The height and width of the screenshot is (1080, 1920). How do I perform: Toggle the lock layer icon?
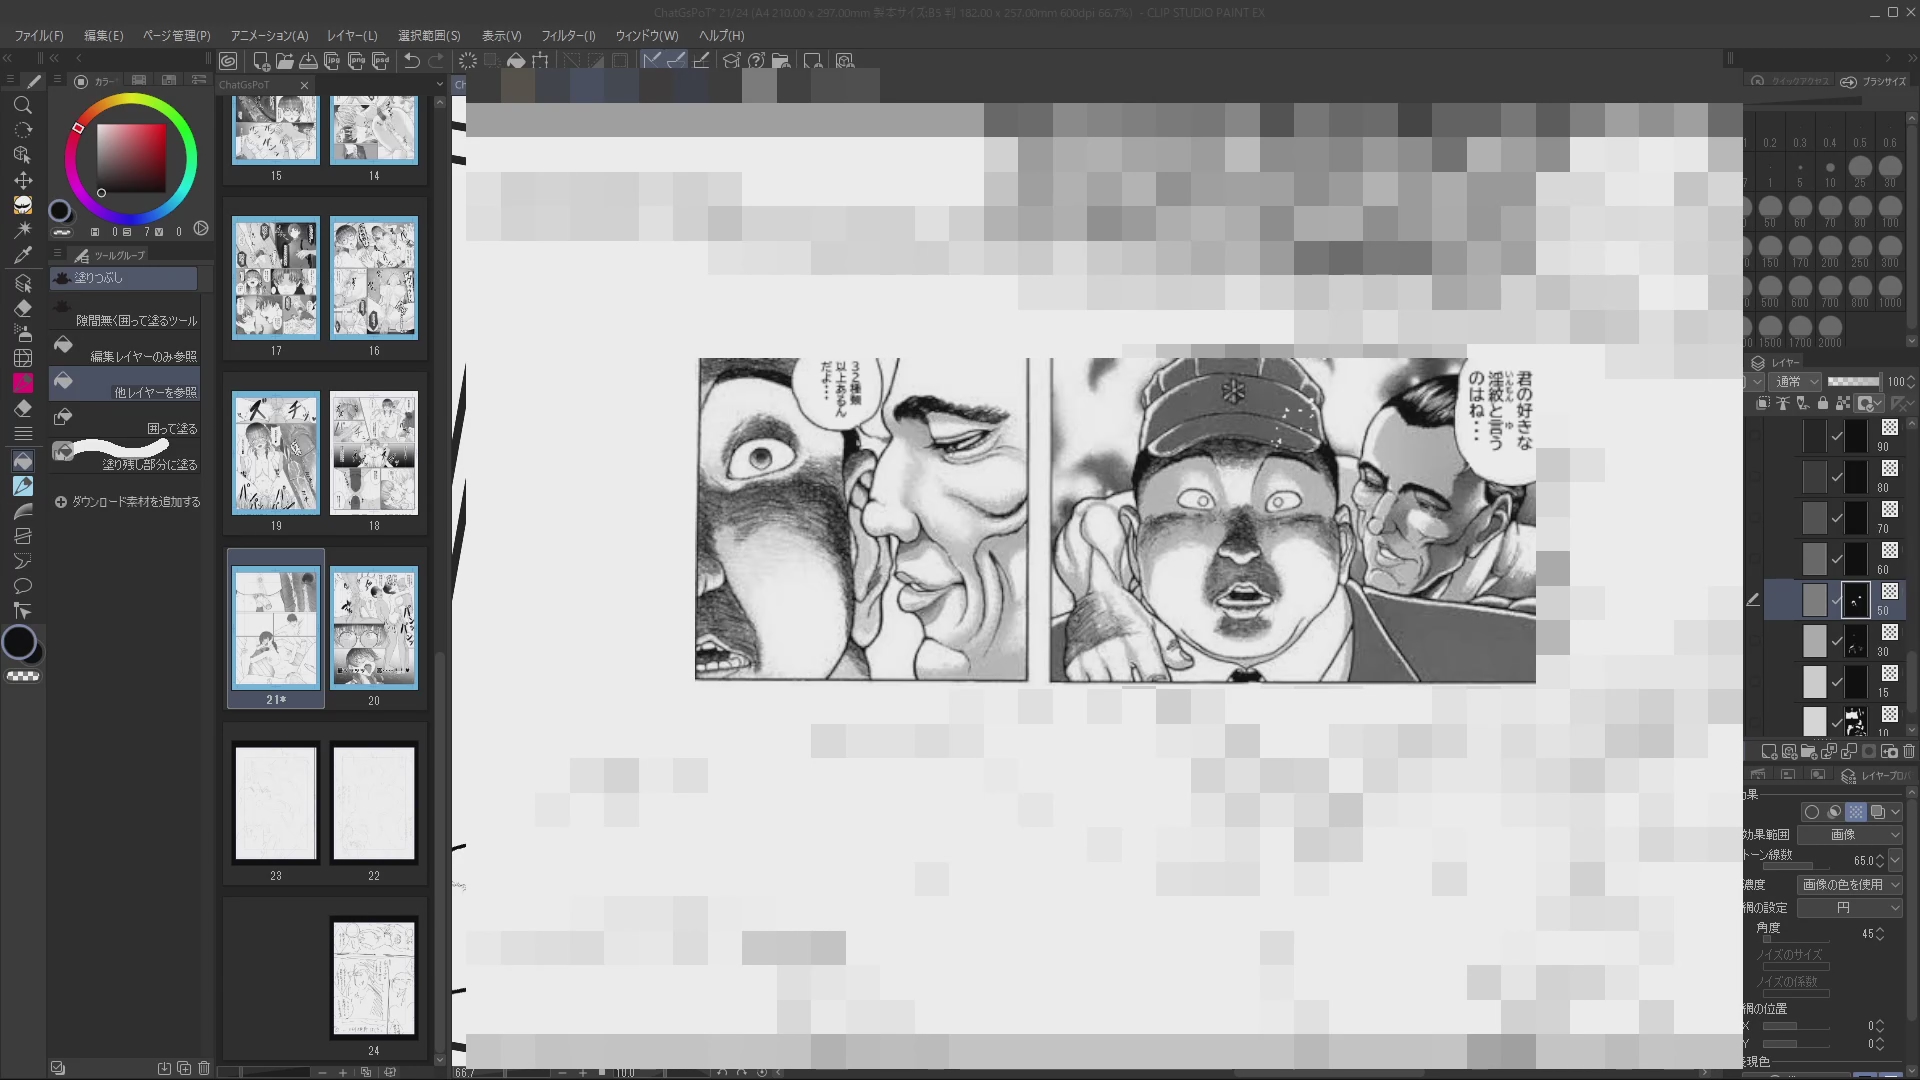(x=1822, y=403)
